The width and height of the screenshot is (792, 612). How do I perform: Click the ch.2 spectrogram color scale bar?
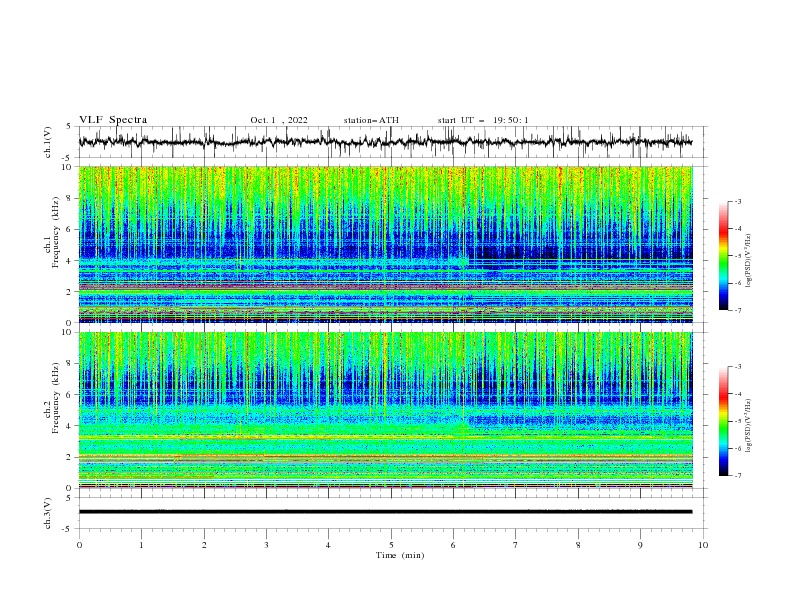723,421
